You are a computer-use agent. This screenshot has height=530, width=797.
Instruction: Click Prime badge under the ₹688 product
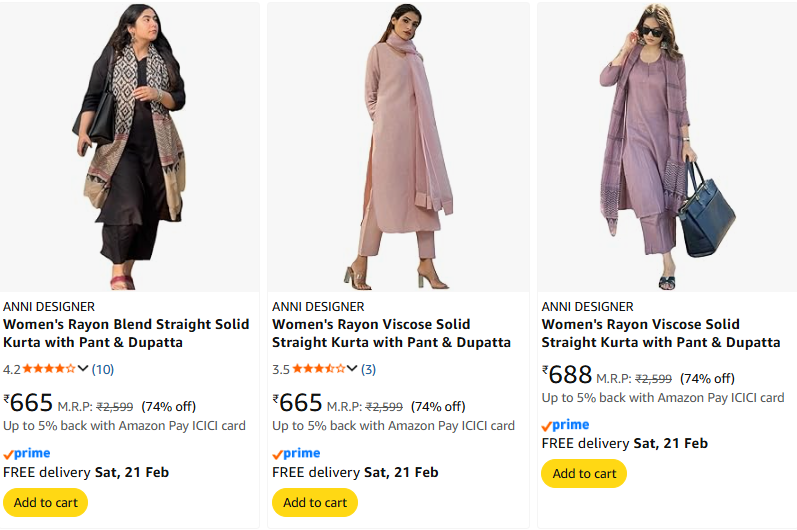[565, 425]
